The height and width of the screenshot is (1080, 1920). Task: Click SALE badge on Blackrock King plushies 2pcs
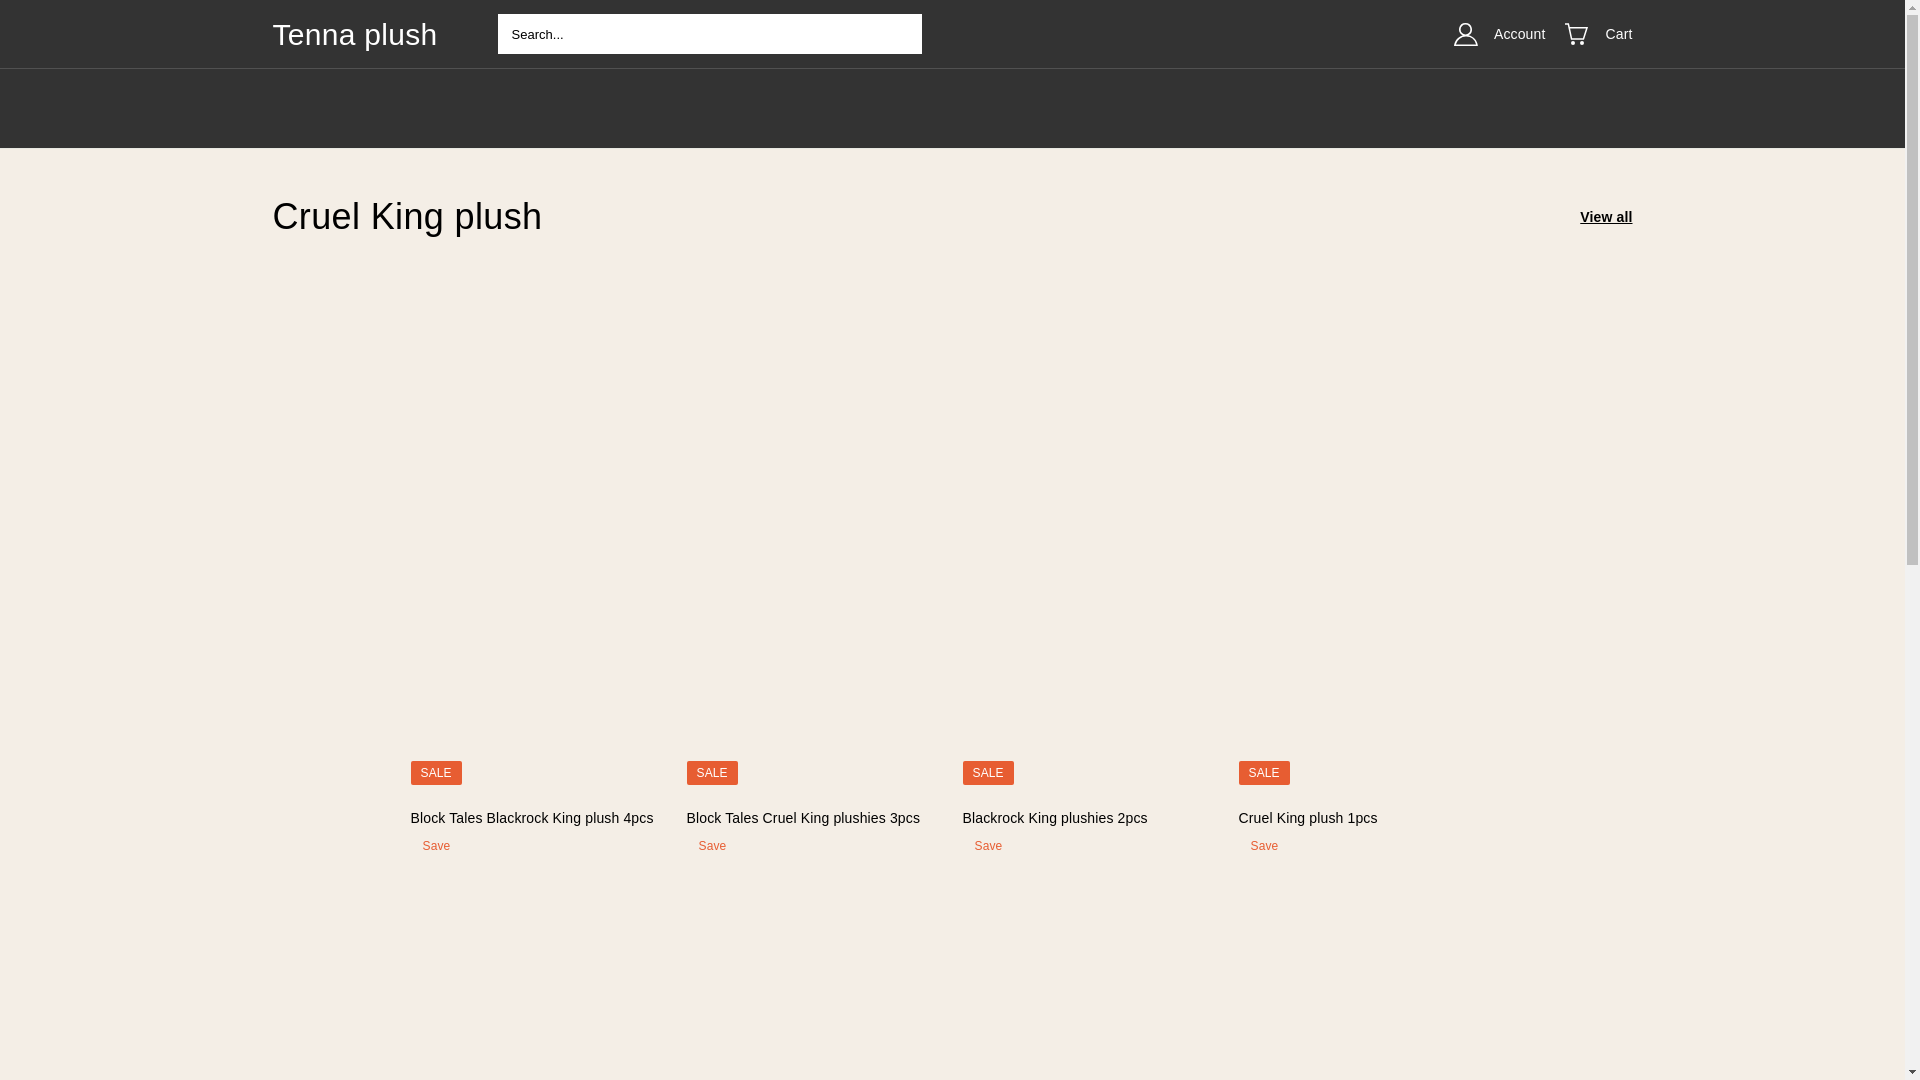point(988,773)
